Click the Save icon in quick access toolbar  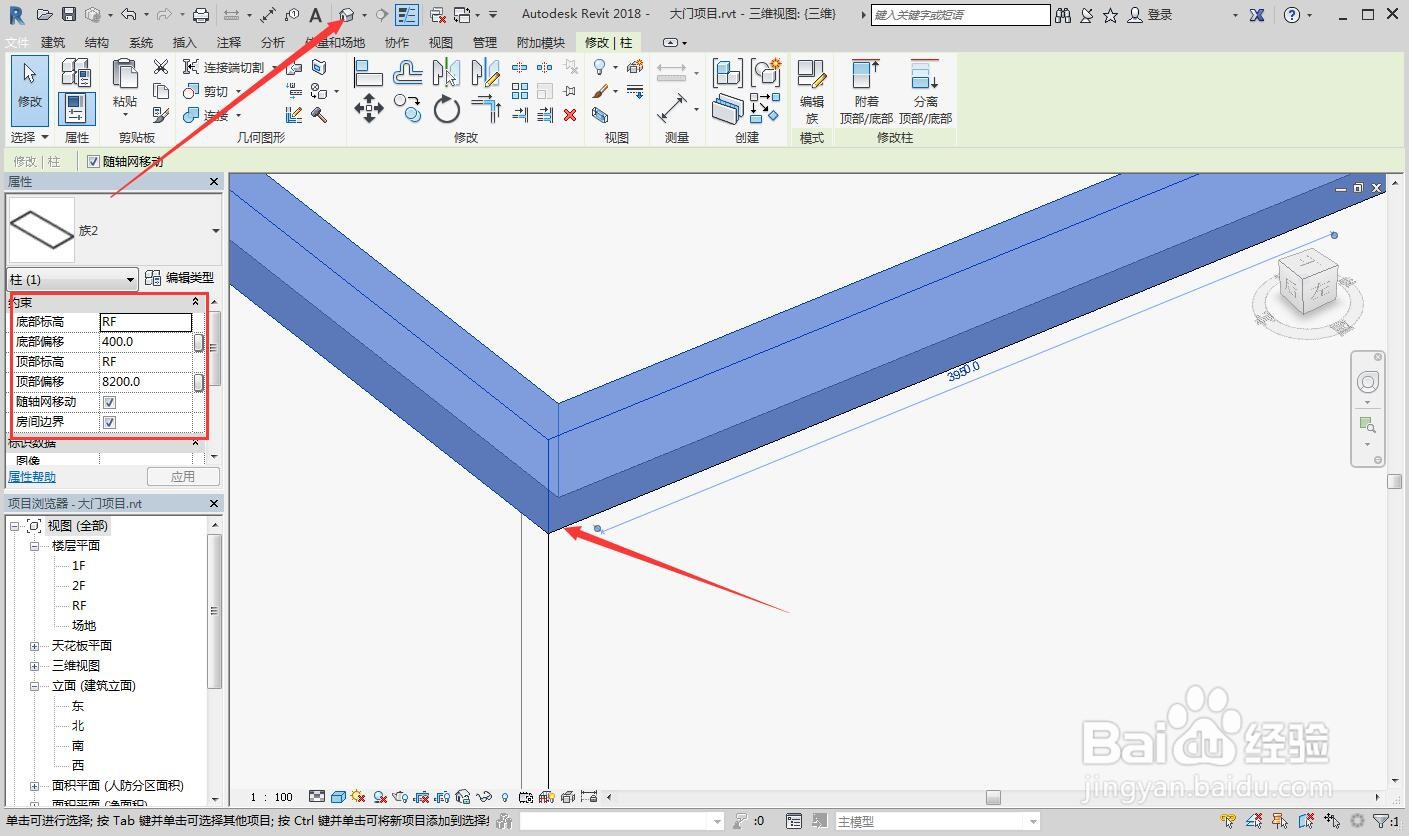(69, 15)
